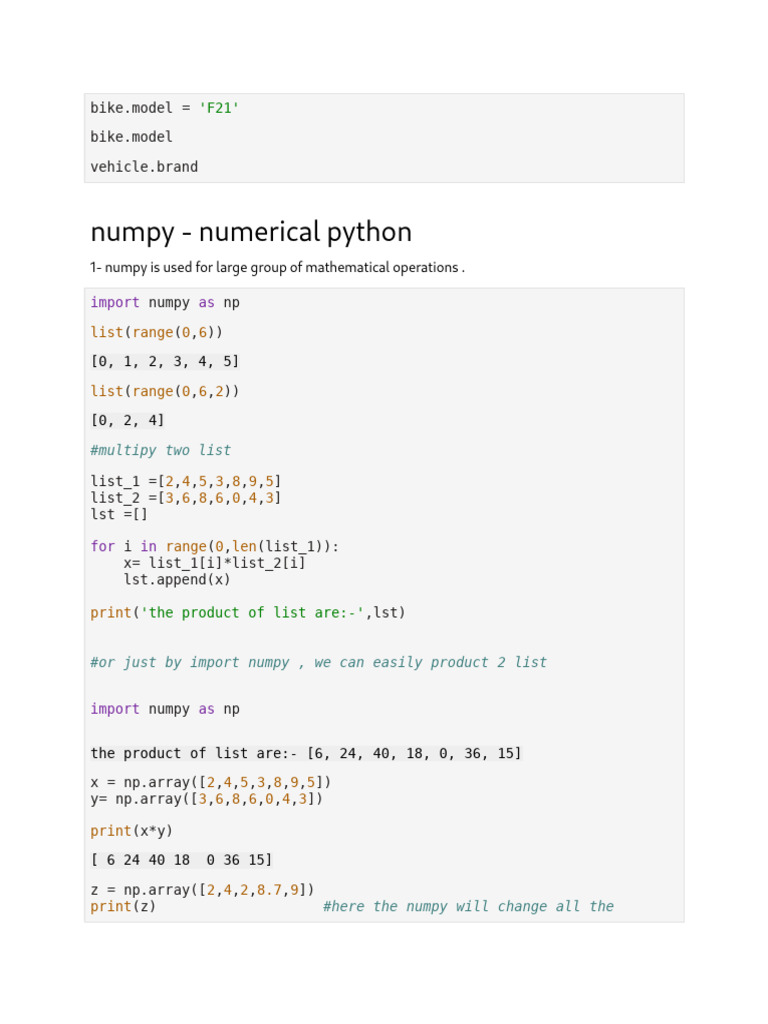Click the list_2 assignment line
This screenshot has width=768, height=1024.
coord(186,497)
